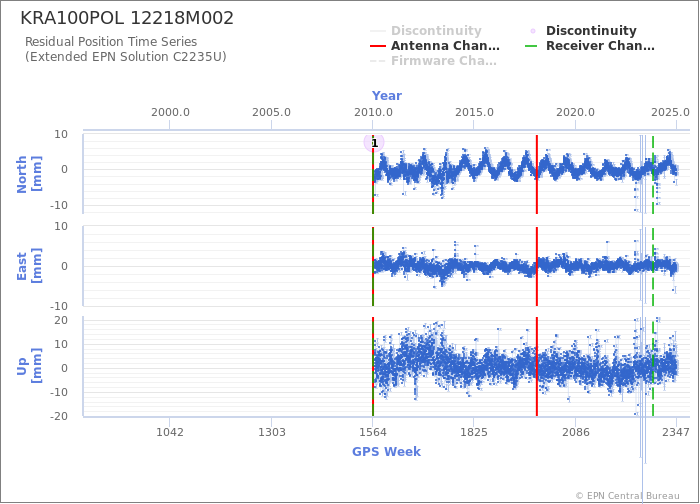
Task: Click the EPN Central Bureau credit
Action: (x=628, y=496)
